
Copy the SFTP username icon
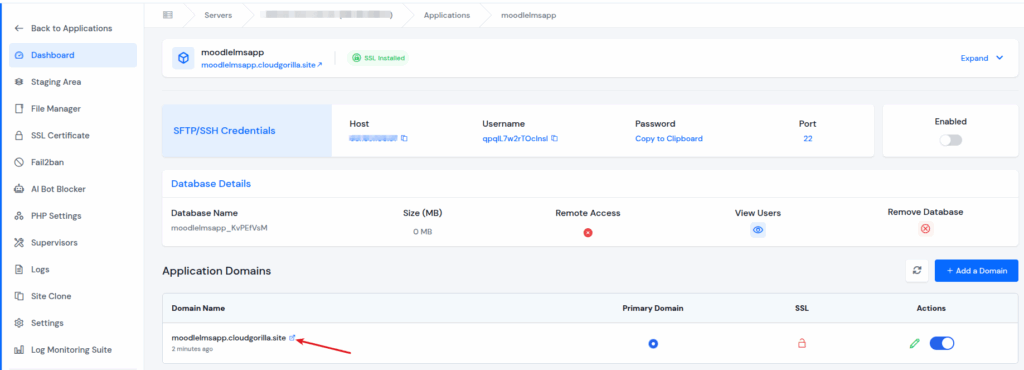[x=554, y=138]
